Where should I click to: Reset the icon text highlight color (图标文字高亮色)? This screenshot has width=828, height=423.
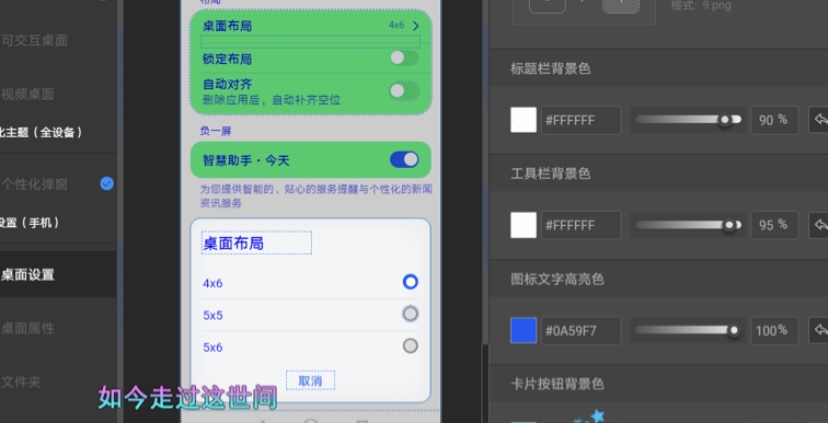pos(818,330)
